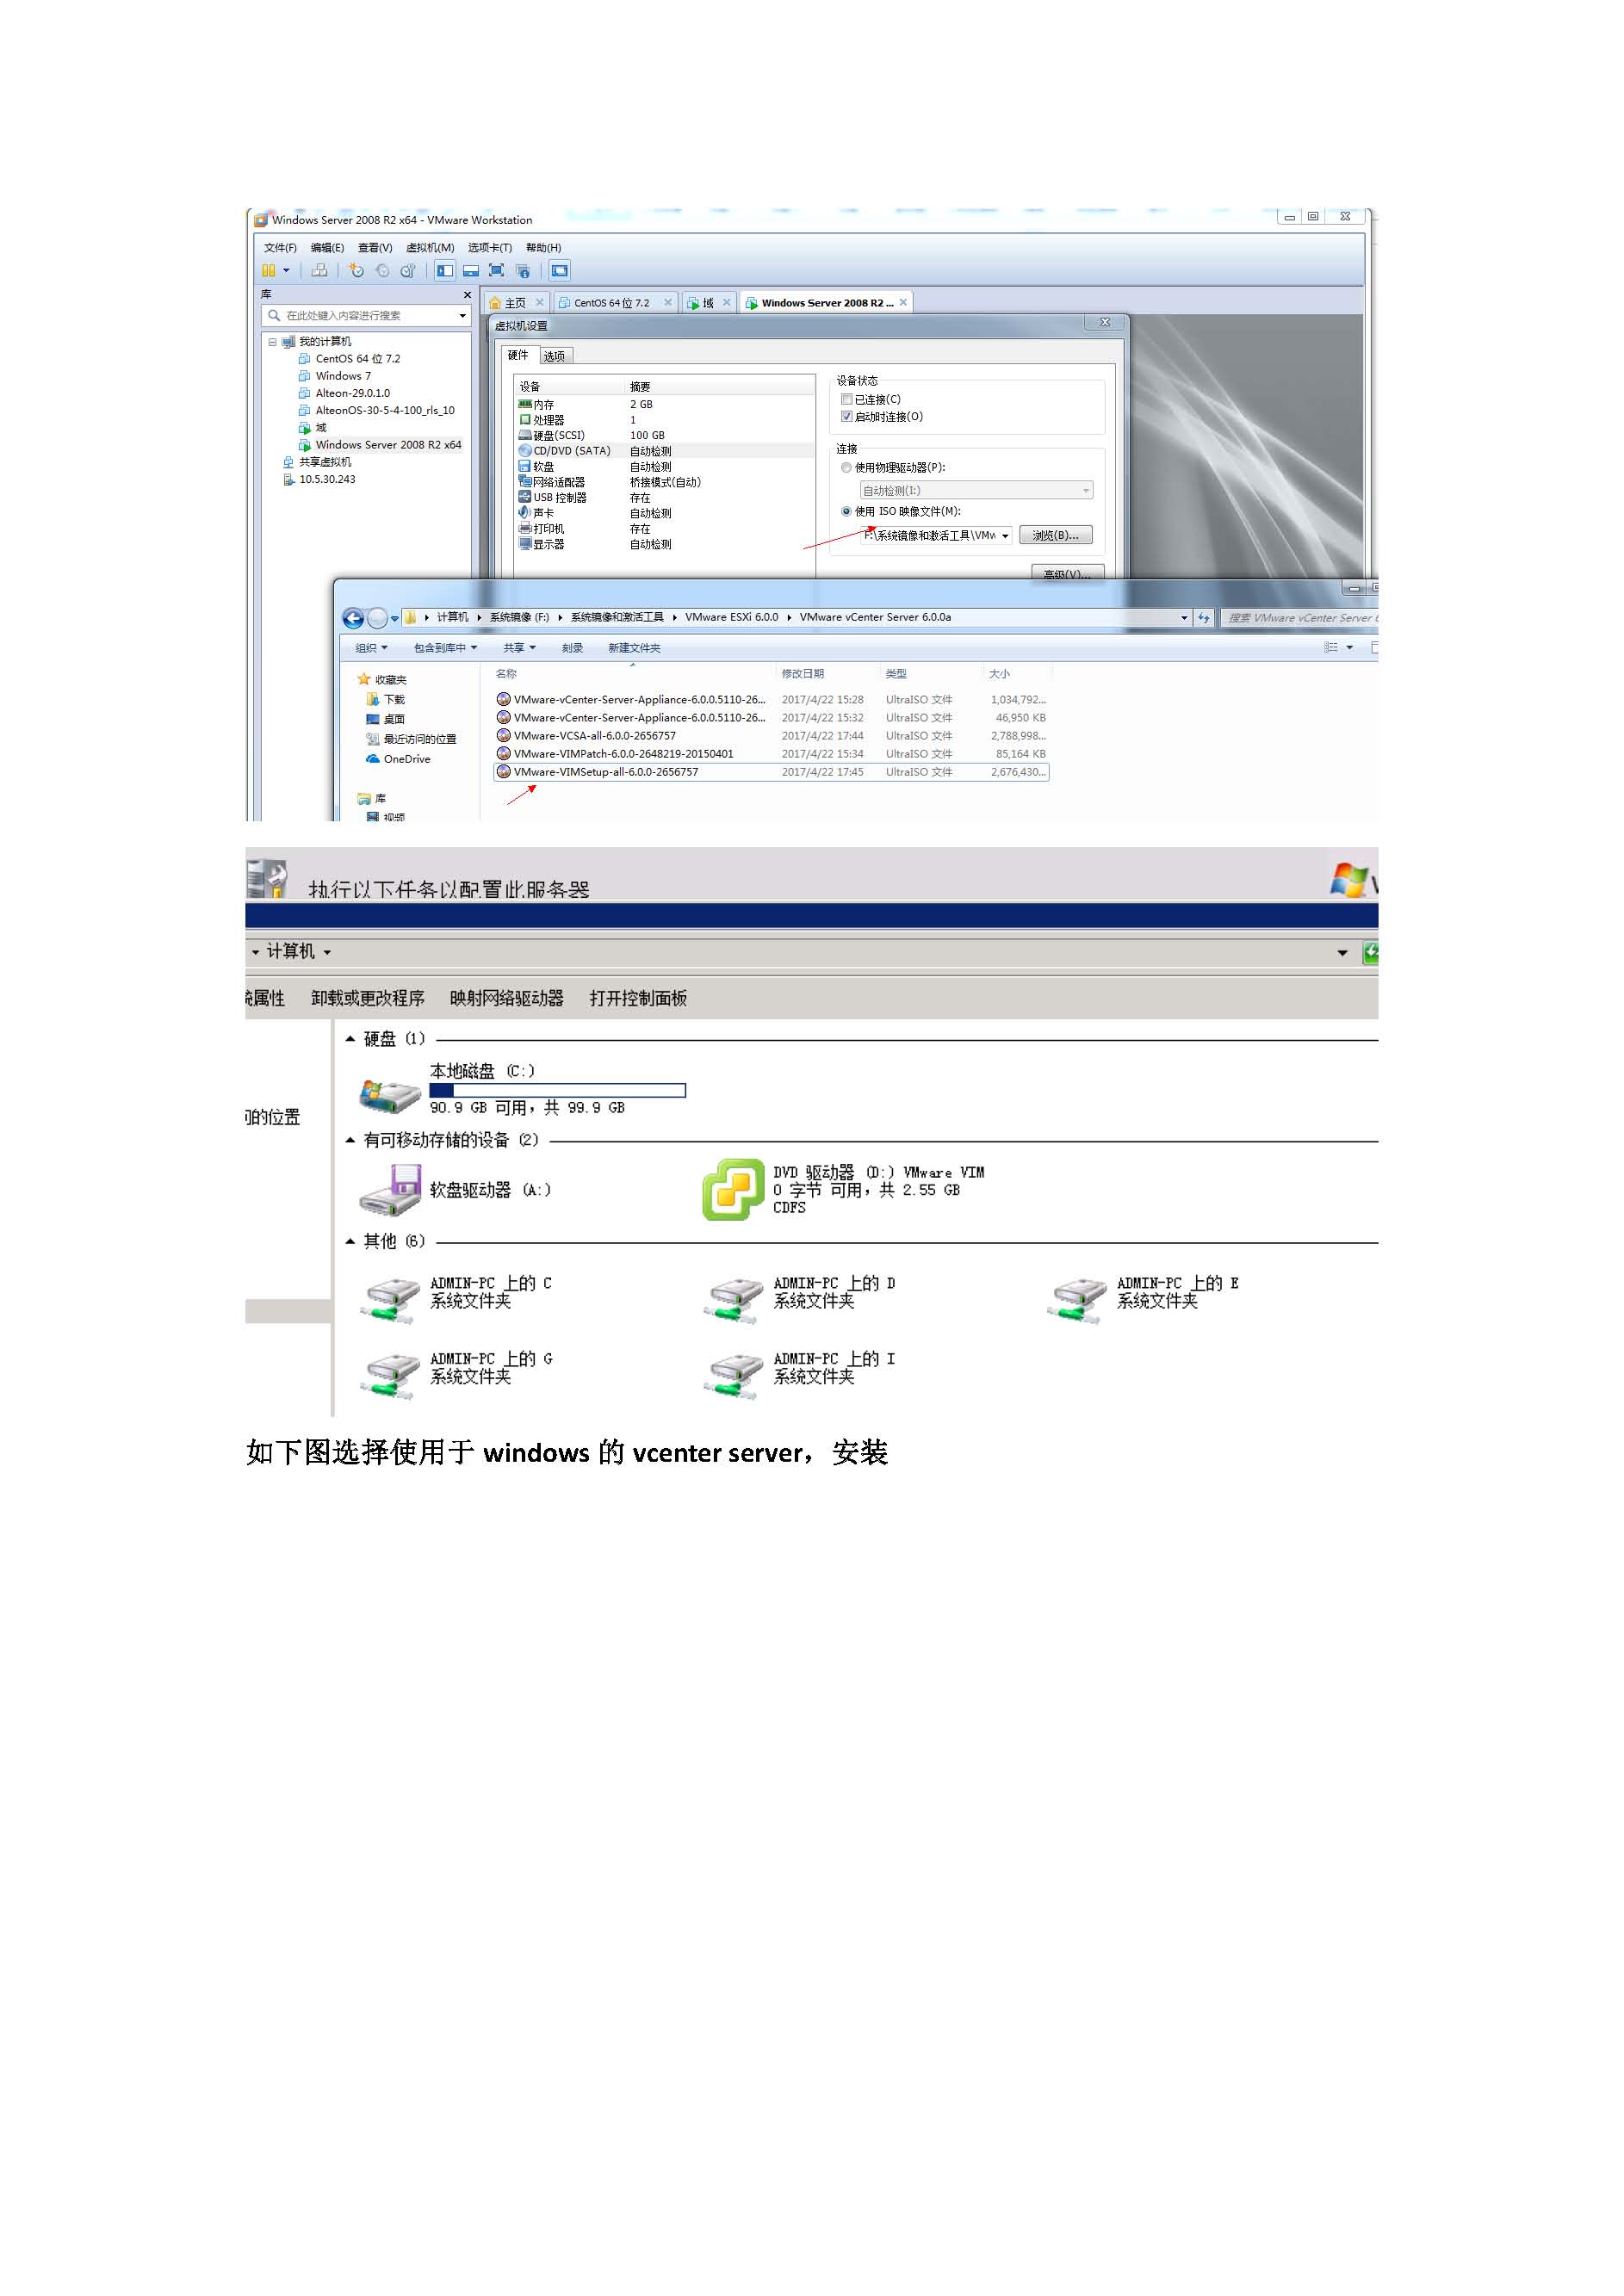Check the 已连接(C) connected checkbox
This screenshot has width=1624, height=2296.
coord(847,400)
